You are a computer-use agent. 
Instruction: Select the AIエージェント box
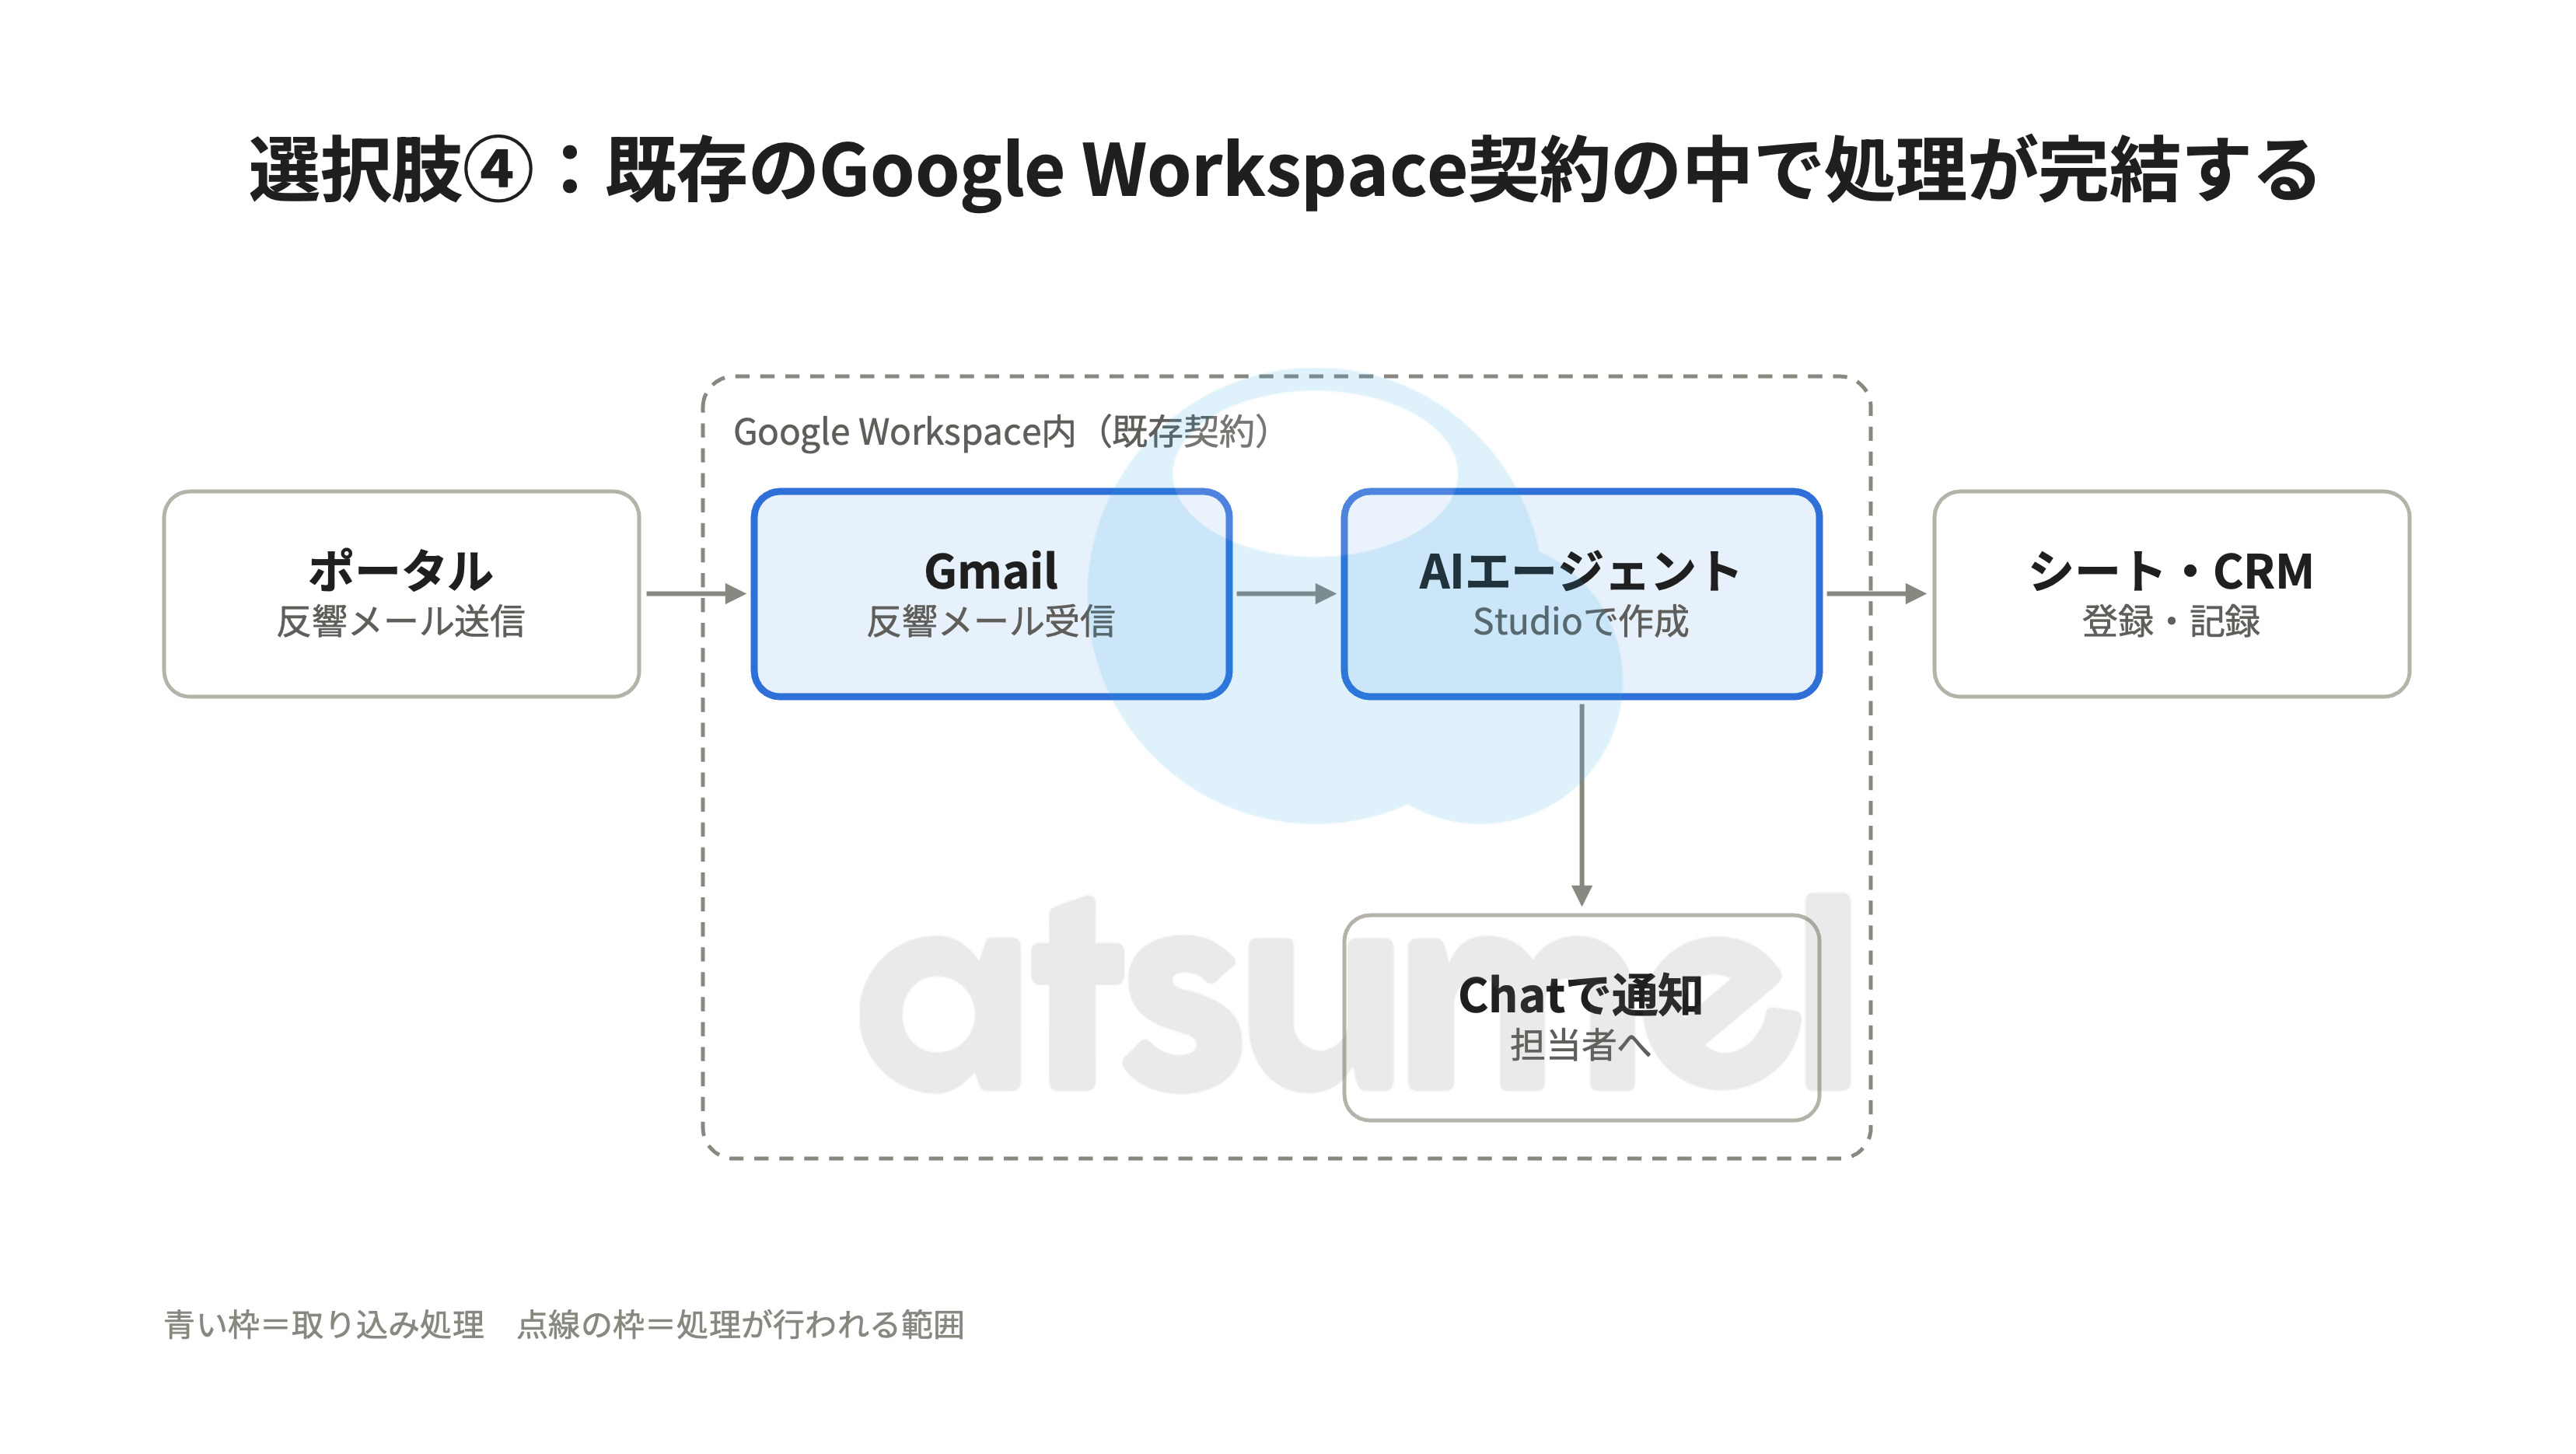point(1581,593)
